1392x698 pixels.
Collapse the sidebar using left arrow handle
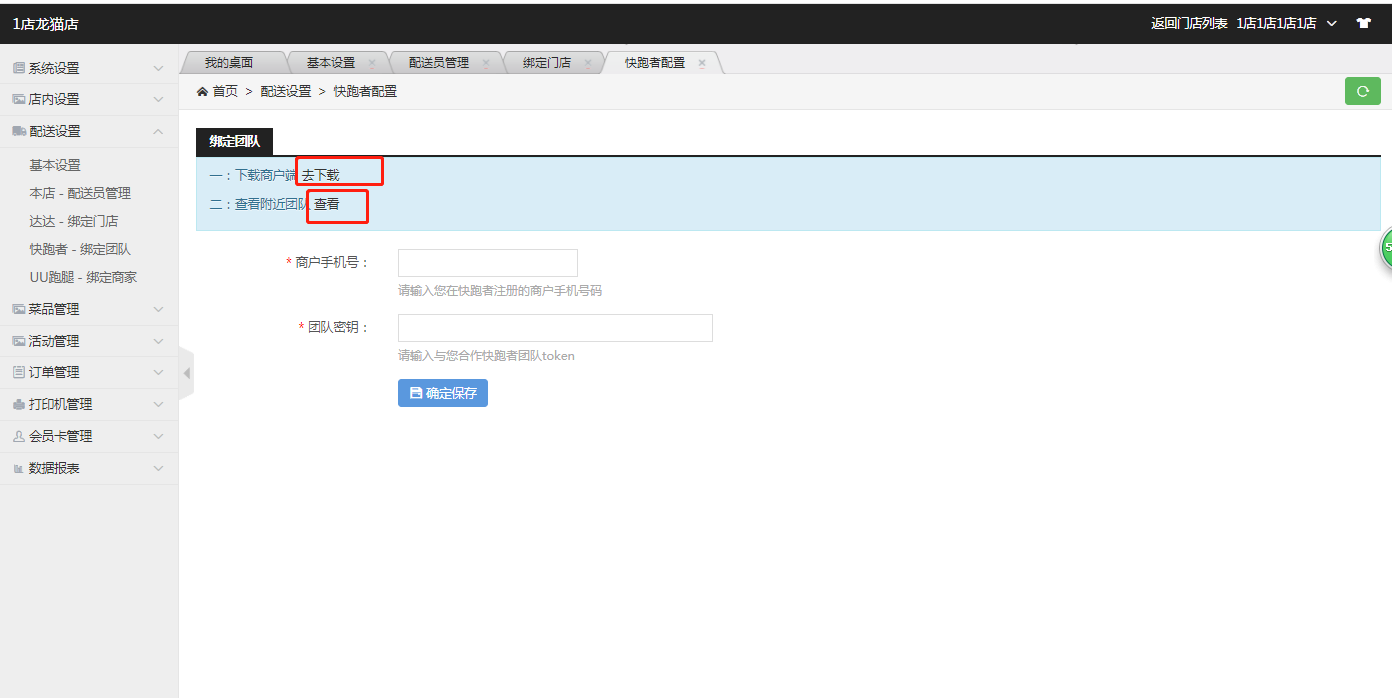tap(186, 373)
